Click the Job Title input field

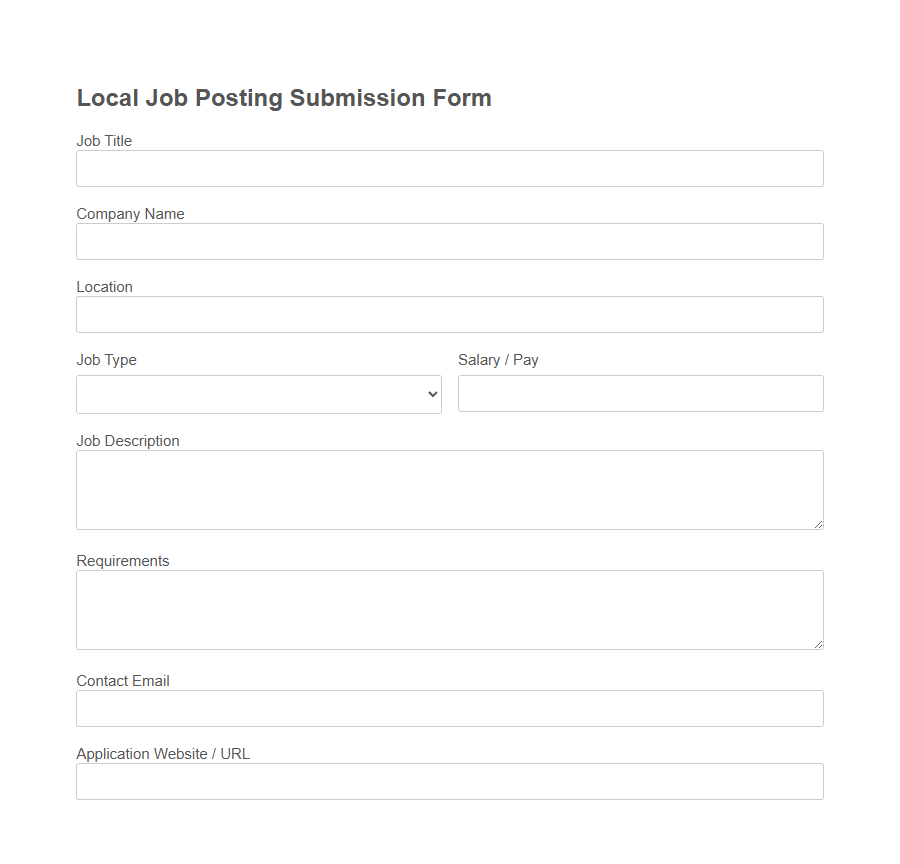[450, 168]
